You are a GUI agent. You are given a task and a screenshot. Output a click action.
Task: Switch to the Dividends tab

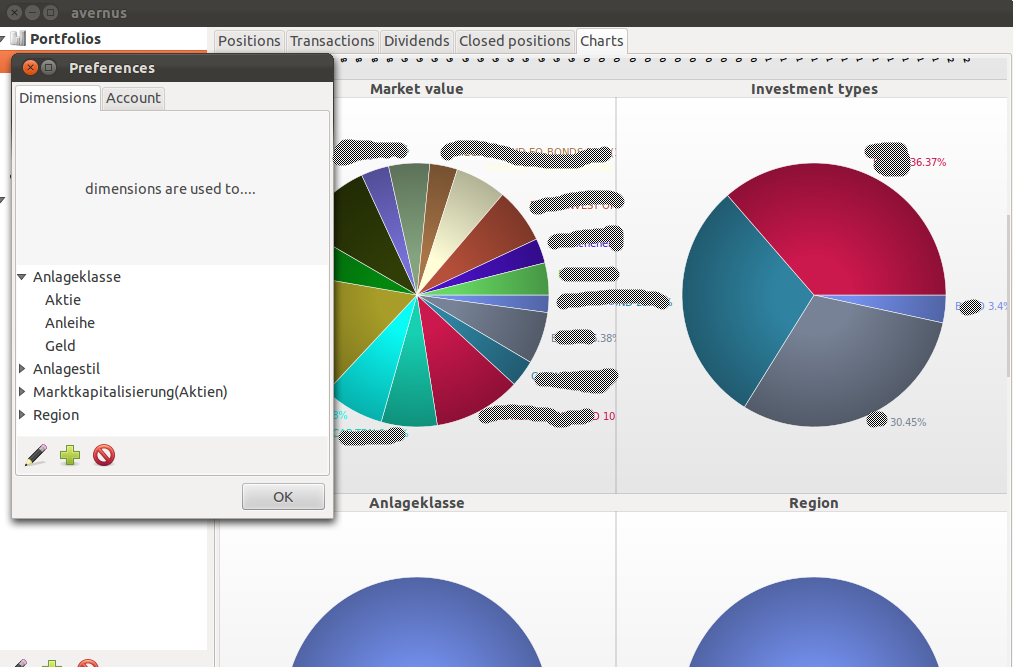click(416, 41)
